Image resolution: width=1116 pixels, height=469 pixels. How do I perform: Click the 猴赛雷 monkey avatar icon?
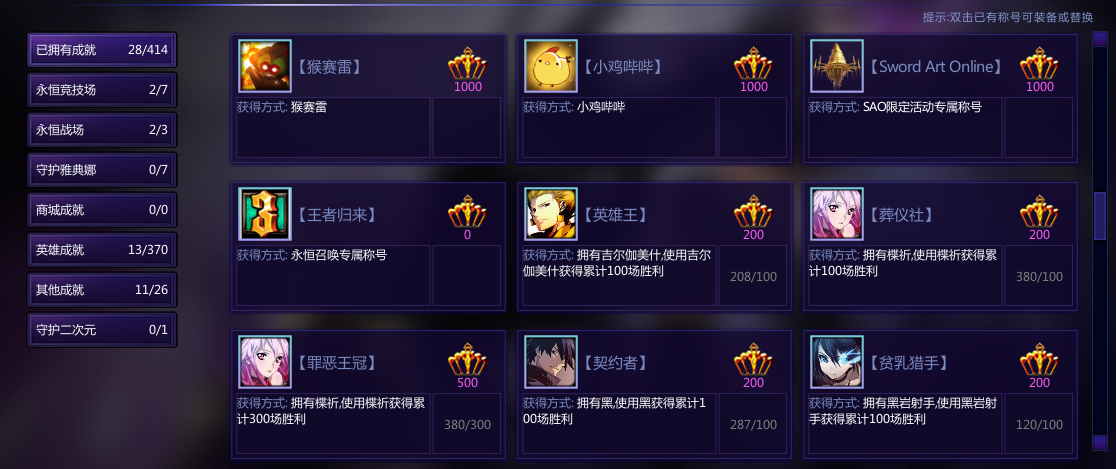(x=265, y=66)
